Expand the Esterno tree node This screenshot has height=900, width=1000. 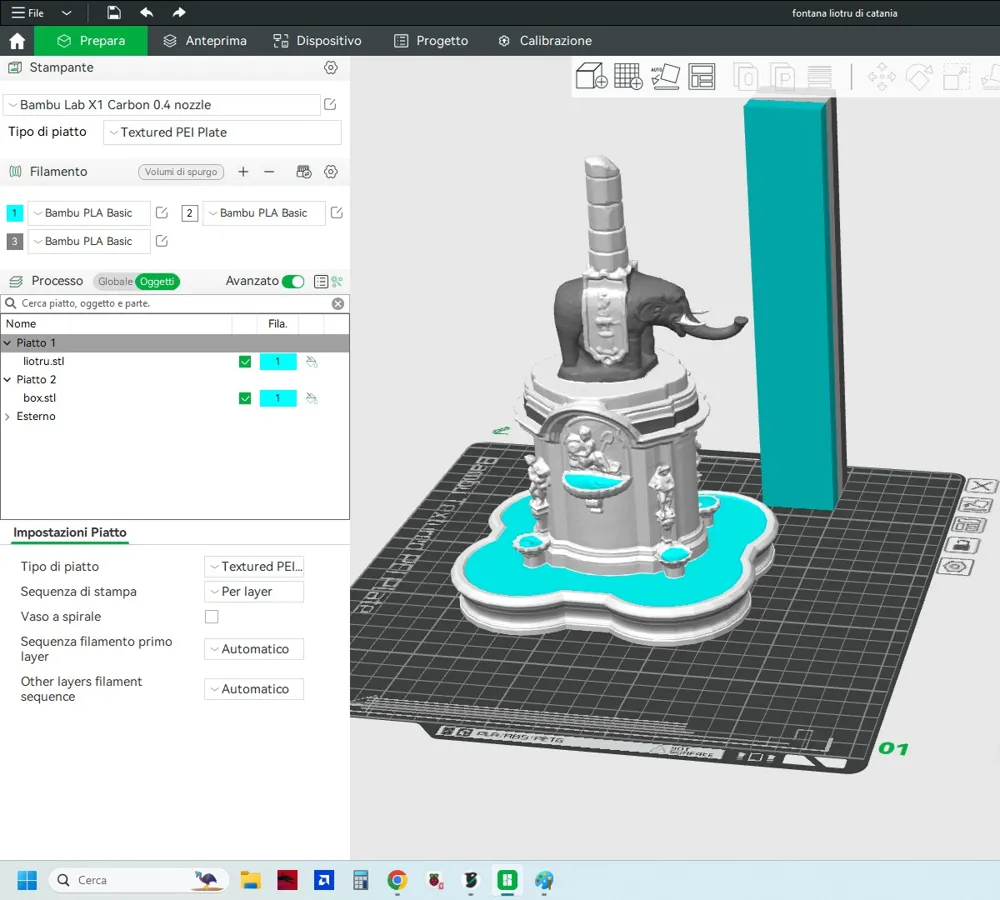point(8,417)
